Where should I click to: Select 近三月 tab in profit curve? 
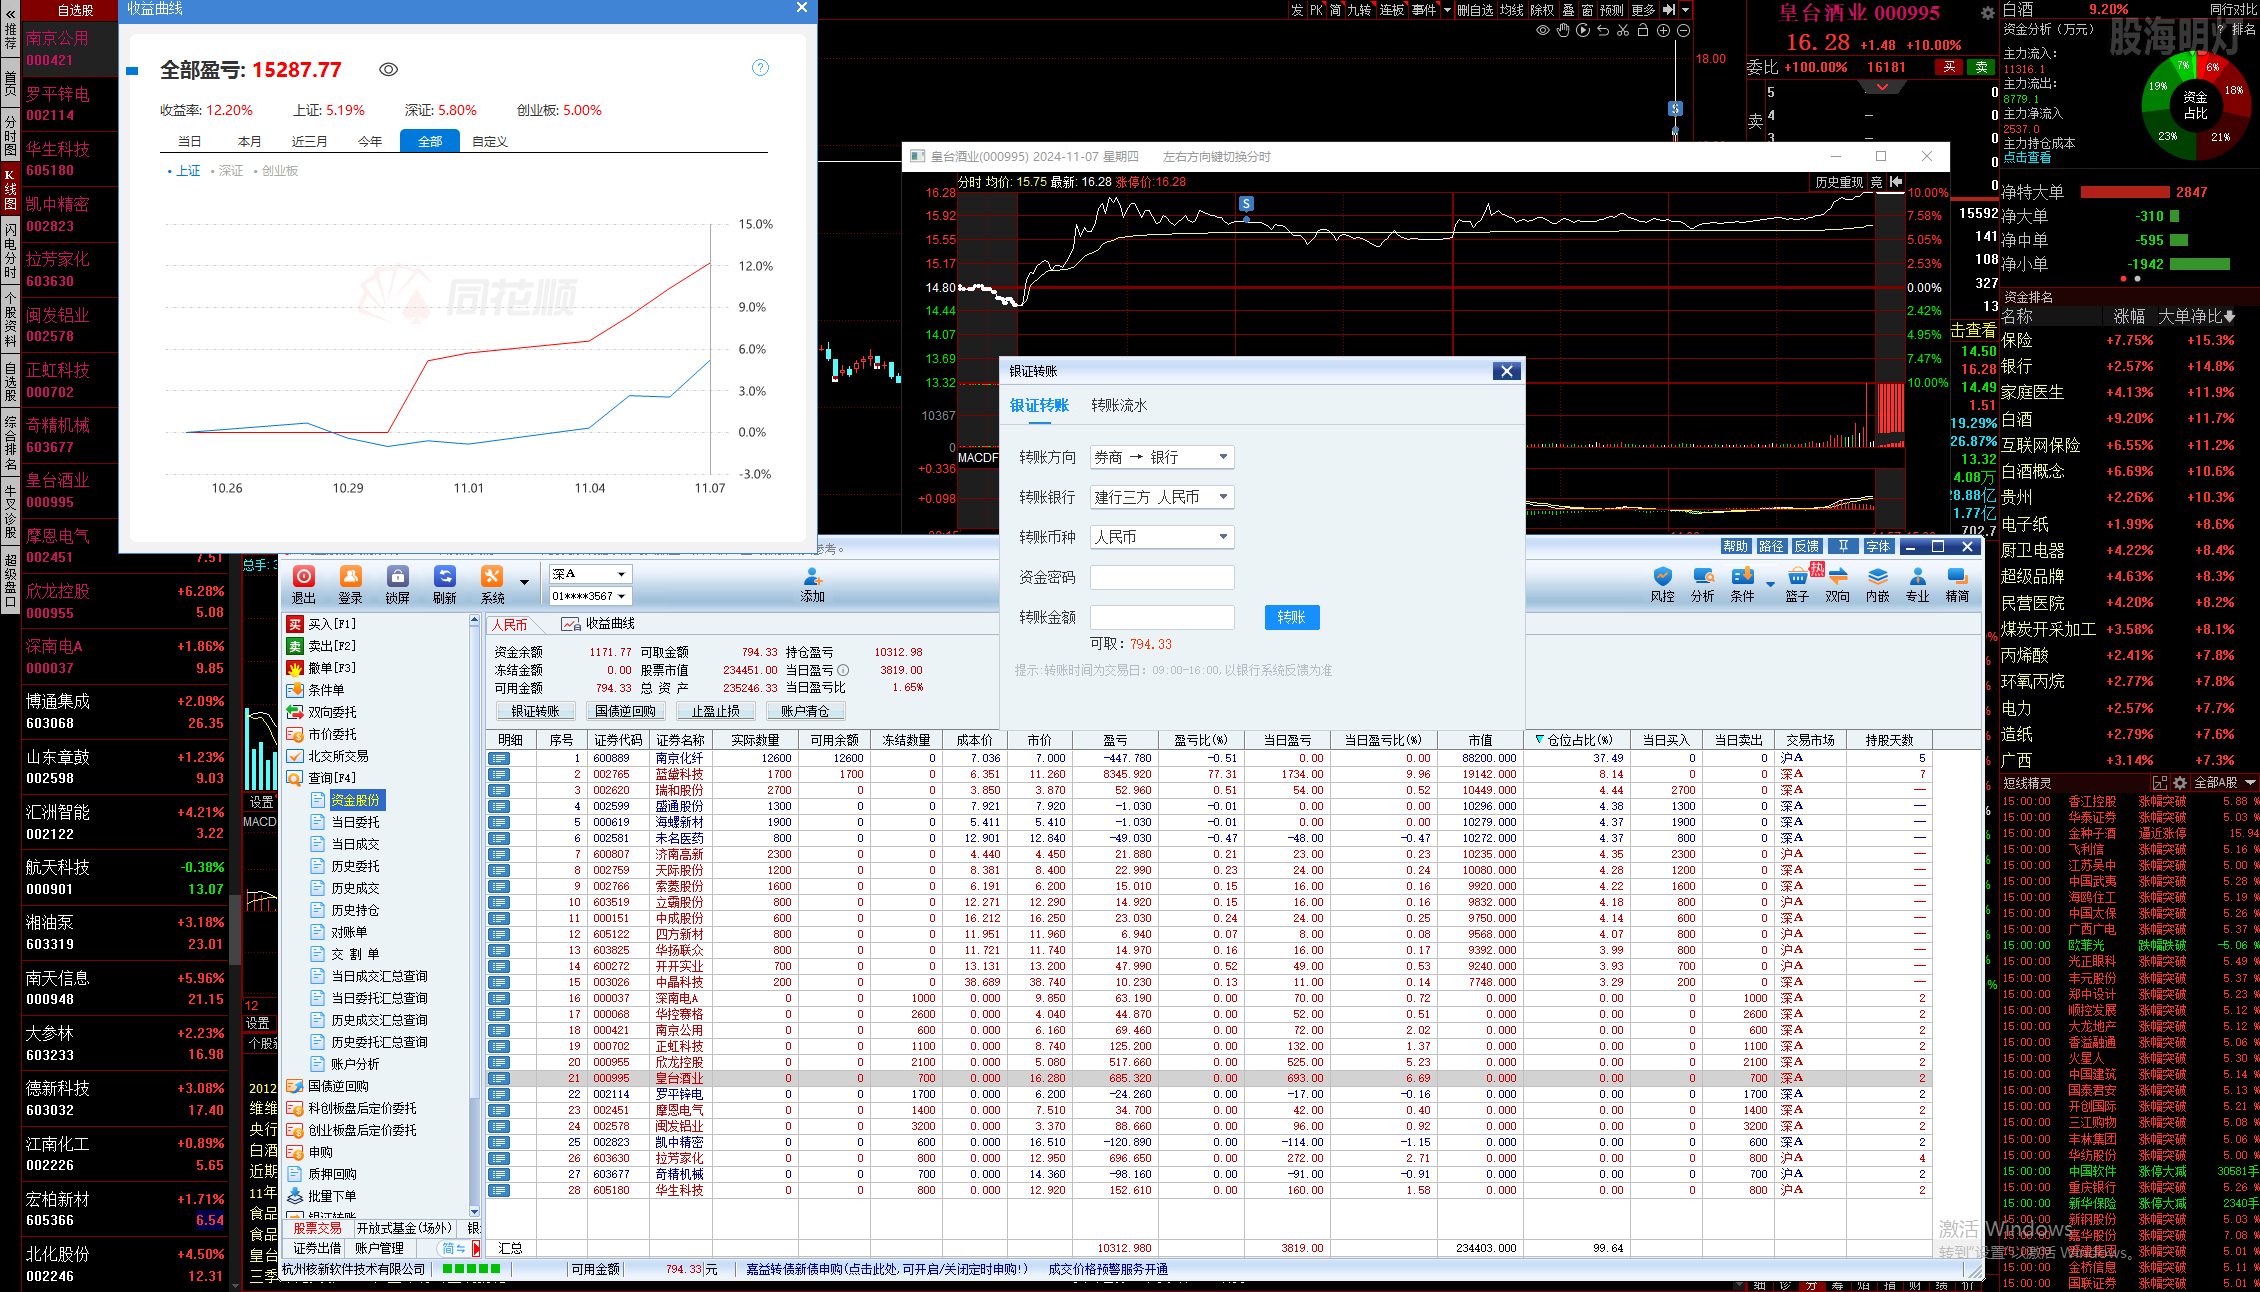pos(310,141)
